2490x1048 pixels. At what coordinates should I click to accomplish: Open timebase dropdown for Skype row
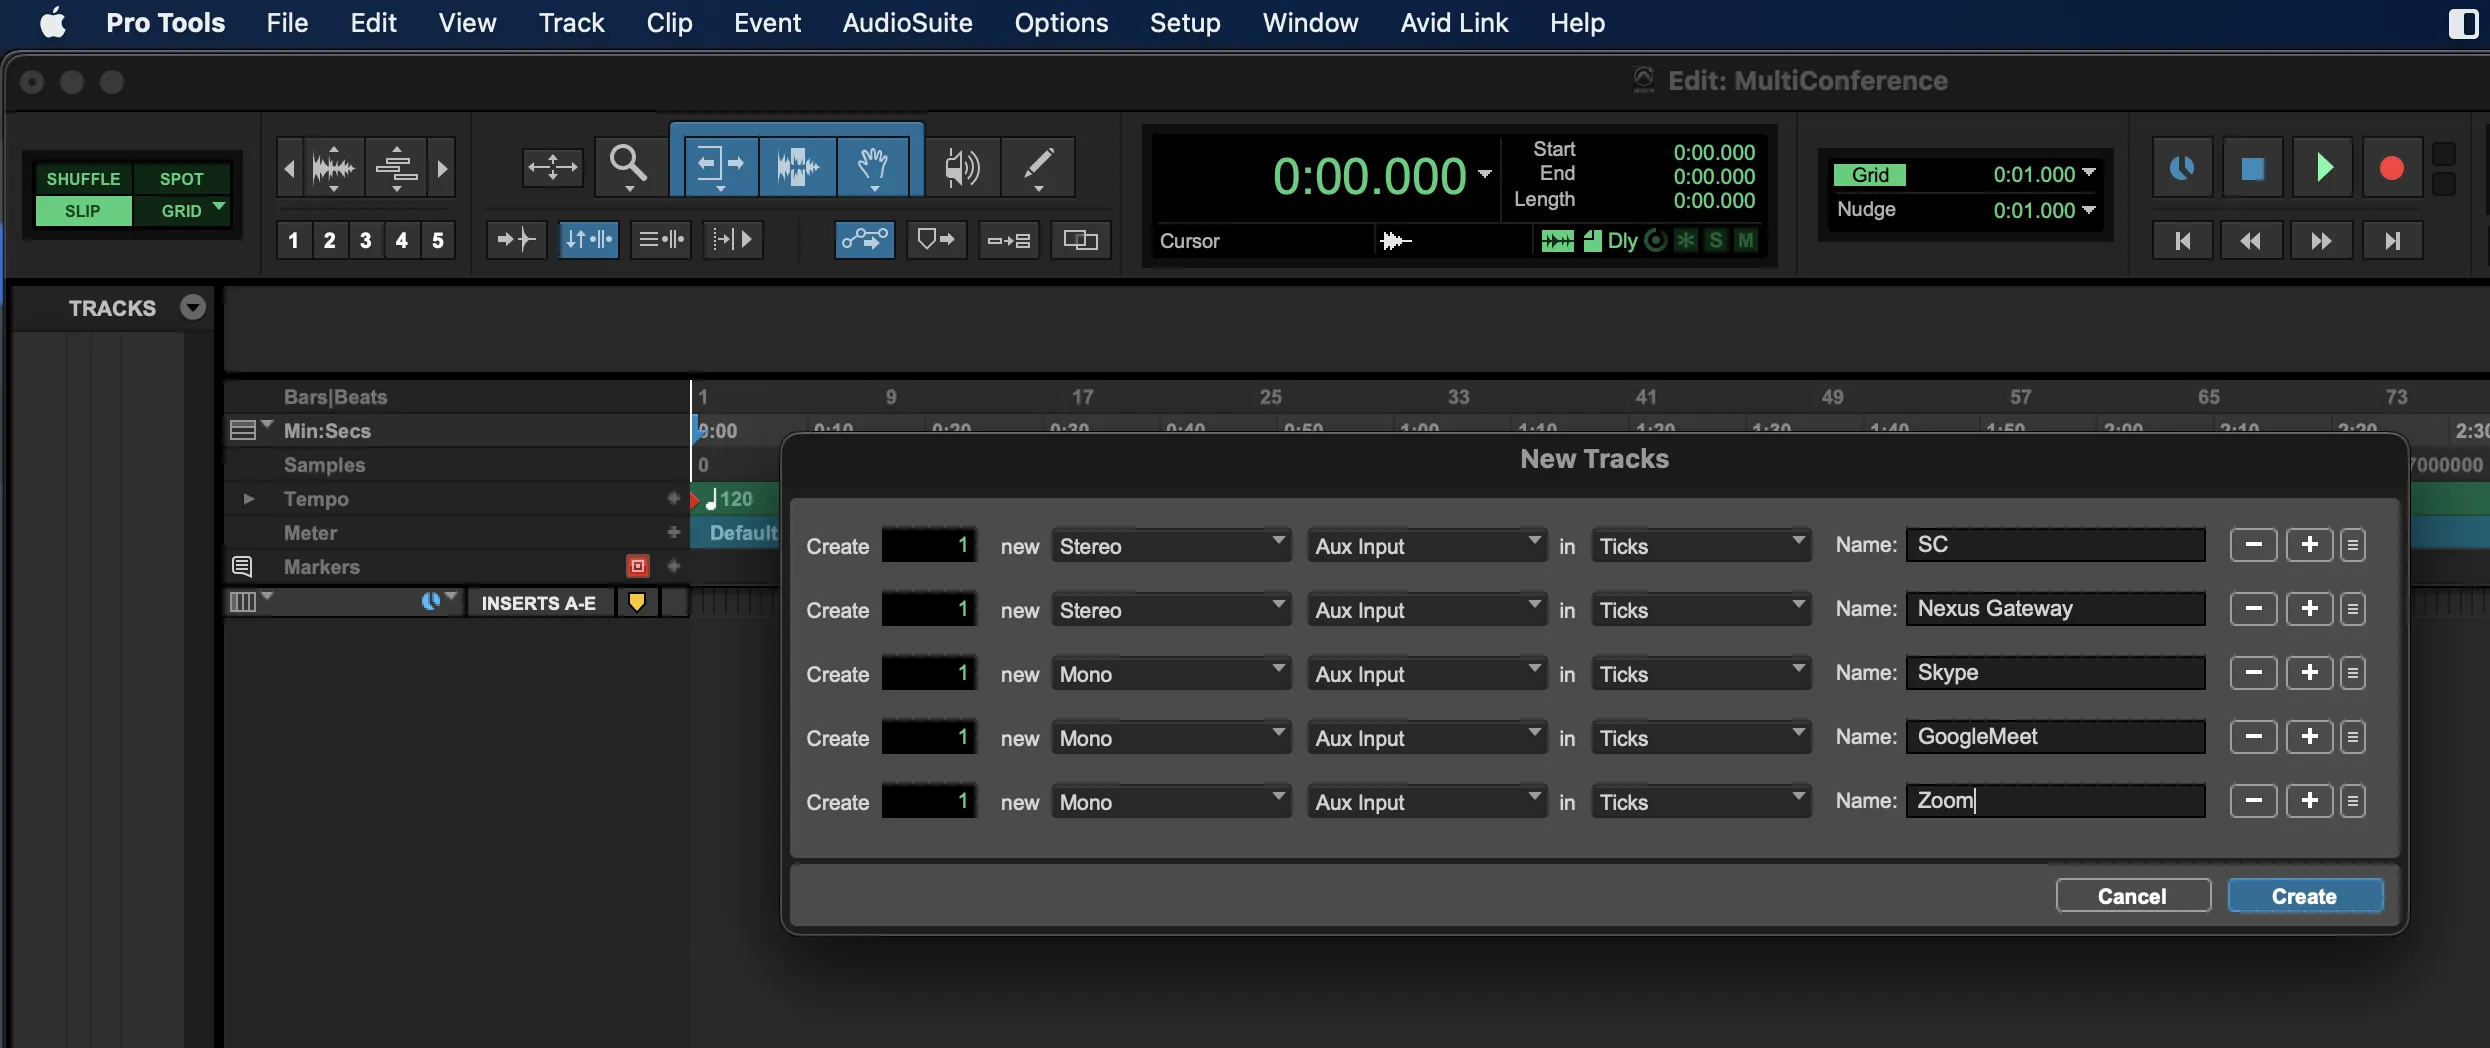coord(1701,674)
